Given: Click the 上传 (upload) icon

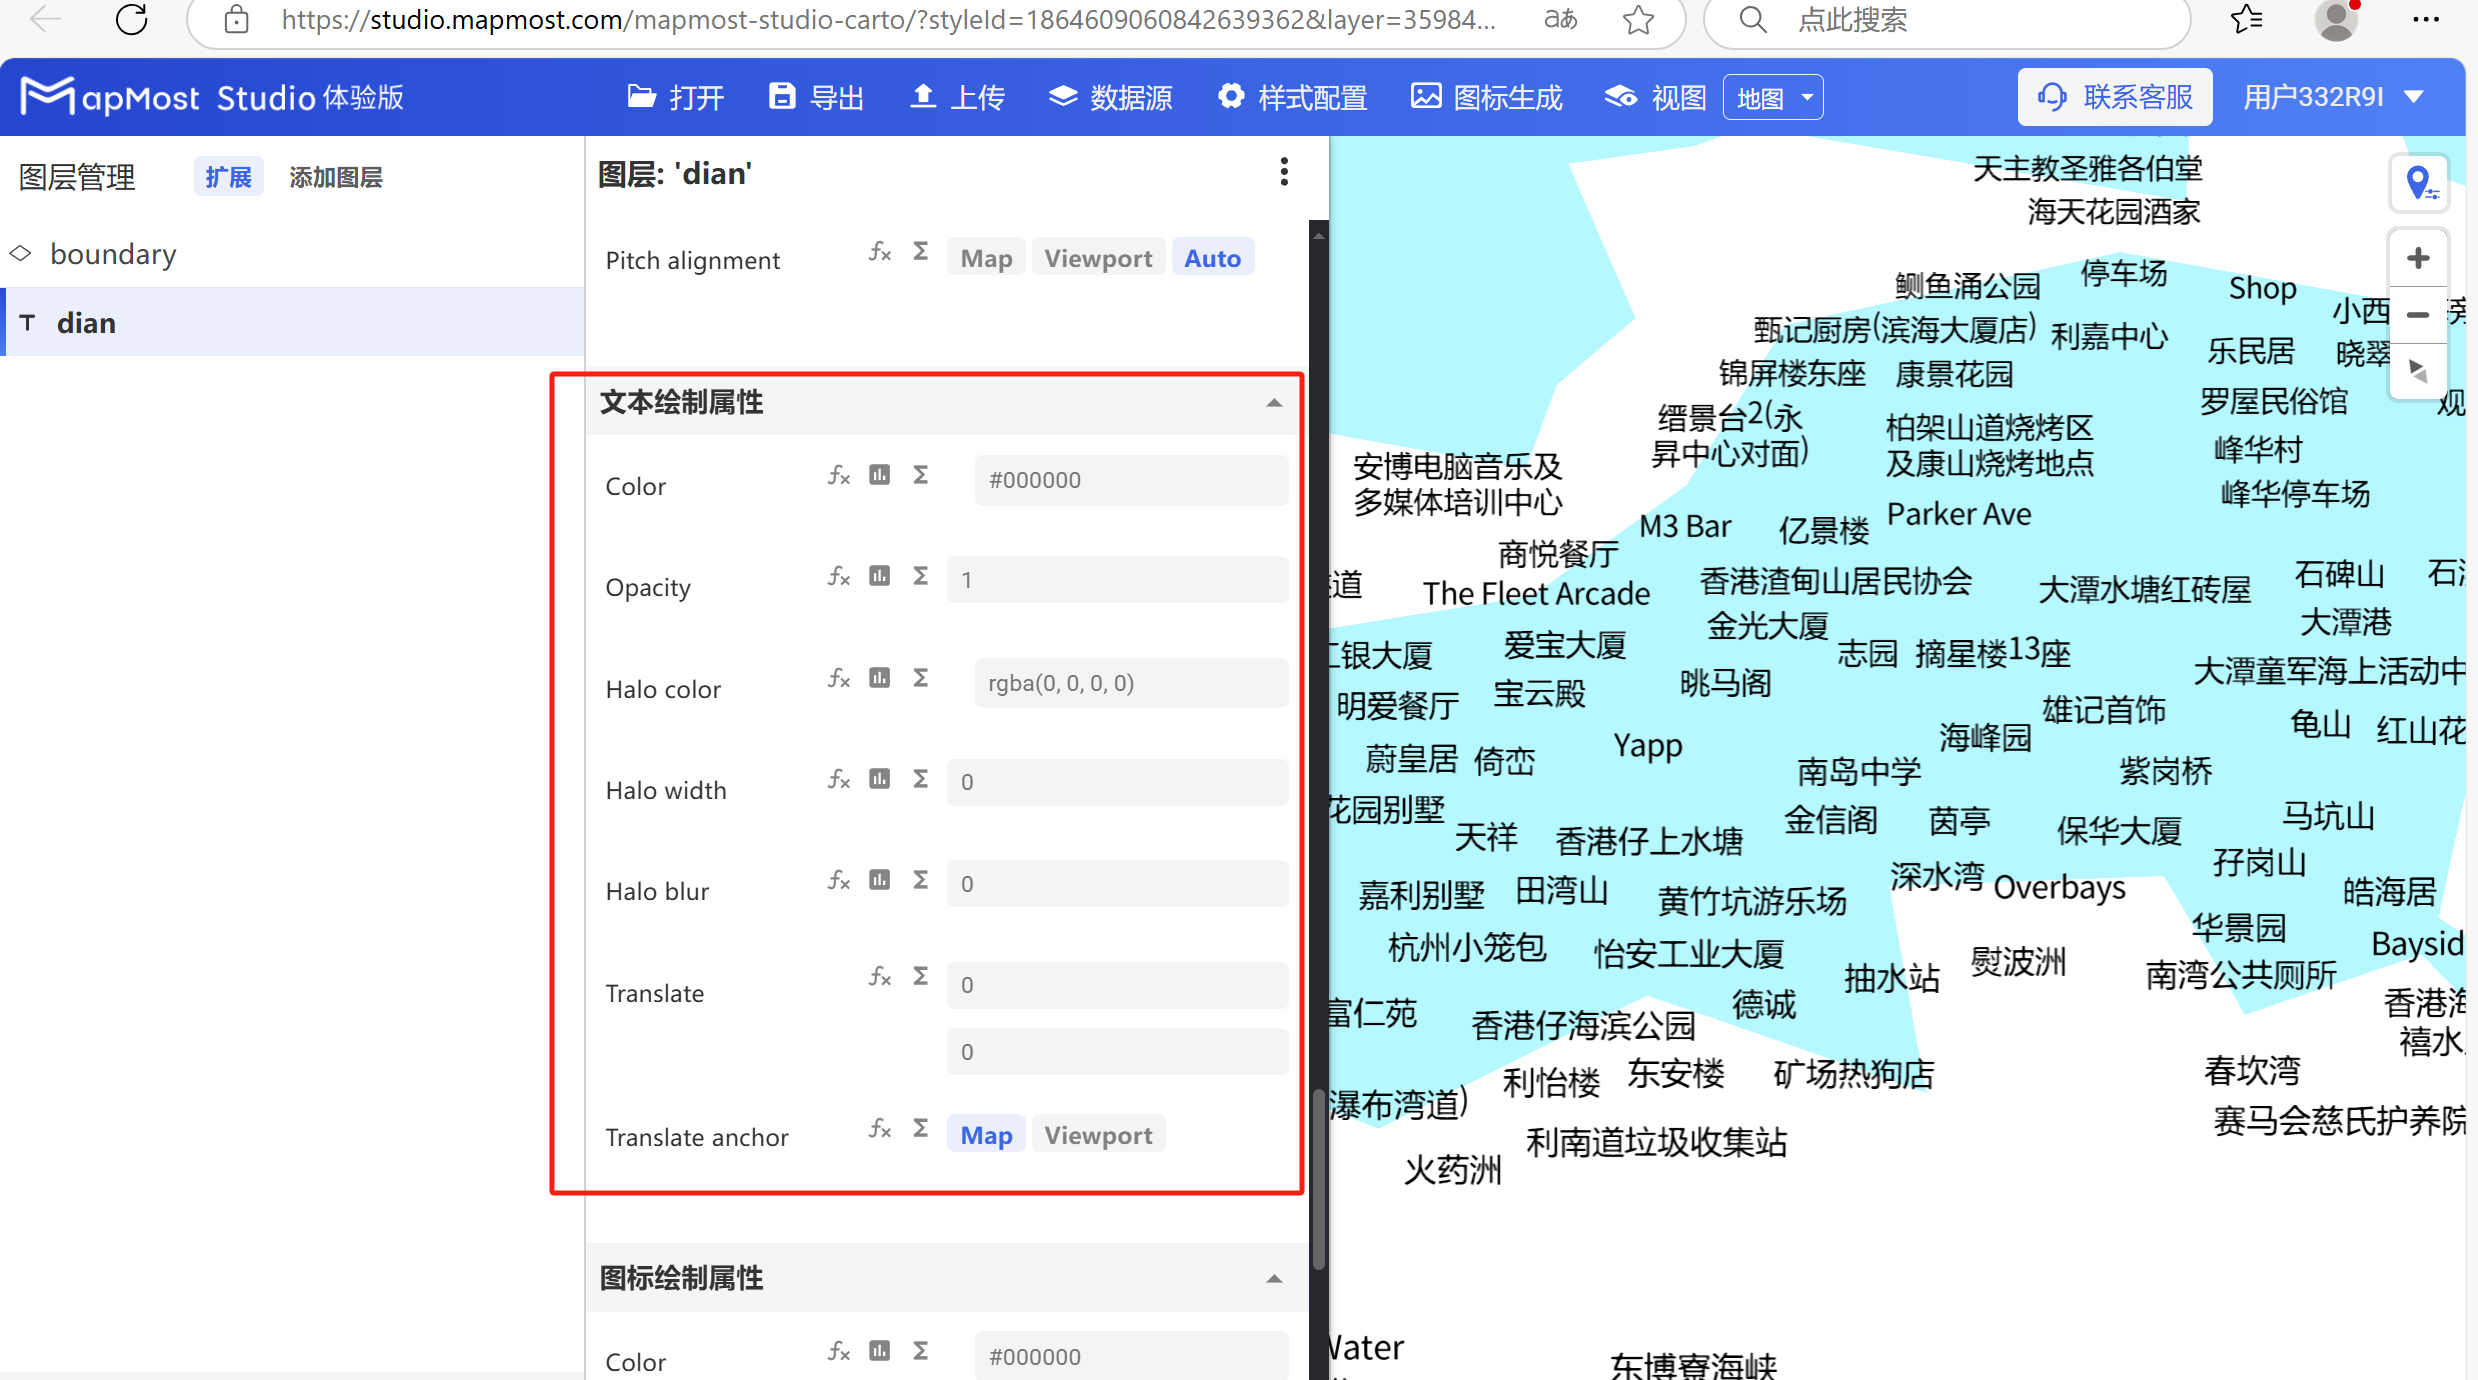Looking at the screenshot, I should (924, 95).
